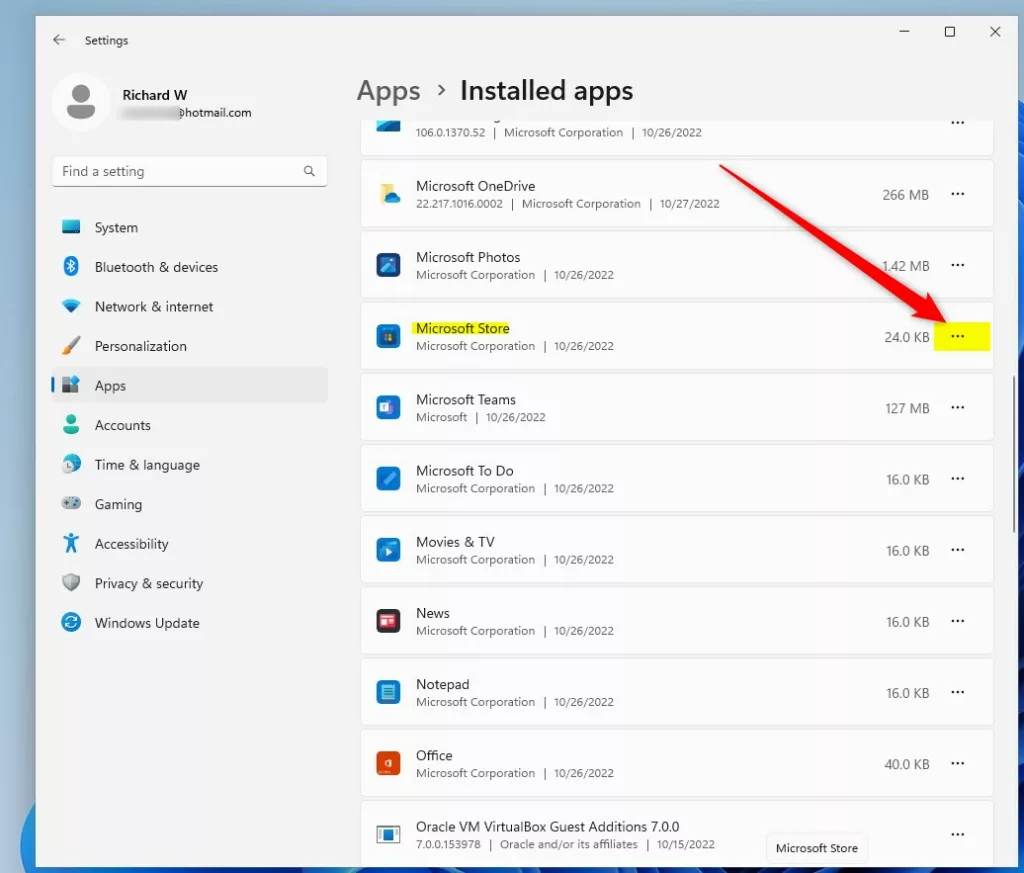Click the Microsoft To Do icon

tap(388, 479)
